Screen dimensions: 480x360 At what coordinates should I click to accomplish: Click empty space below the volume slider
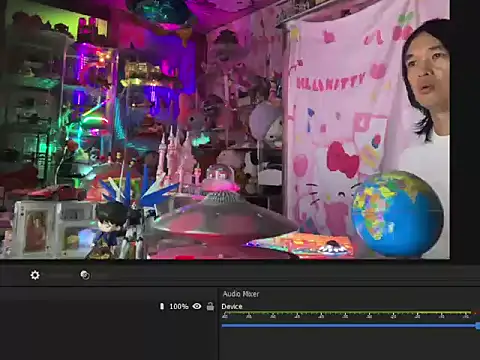tap(350, 345)
